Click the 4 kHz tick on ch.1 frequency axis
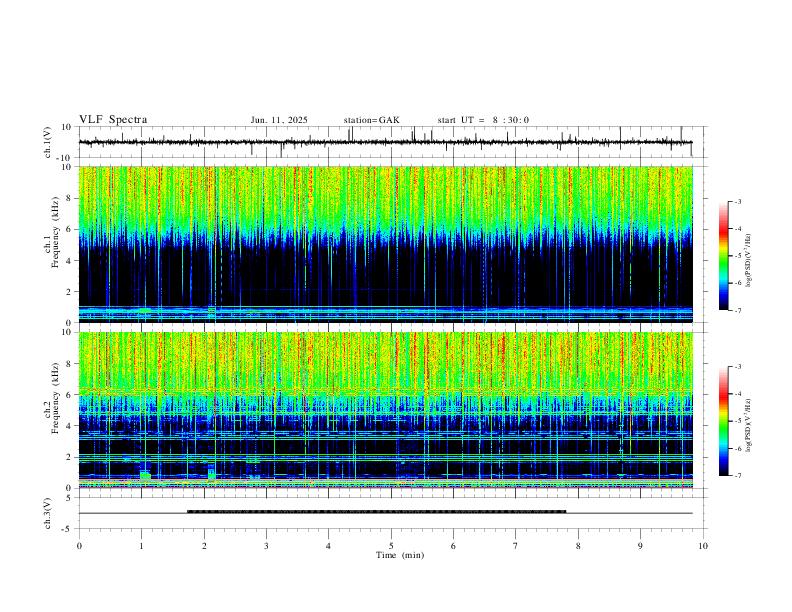 (x=69, y=261)
